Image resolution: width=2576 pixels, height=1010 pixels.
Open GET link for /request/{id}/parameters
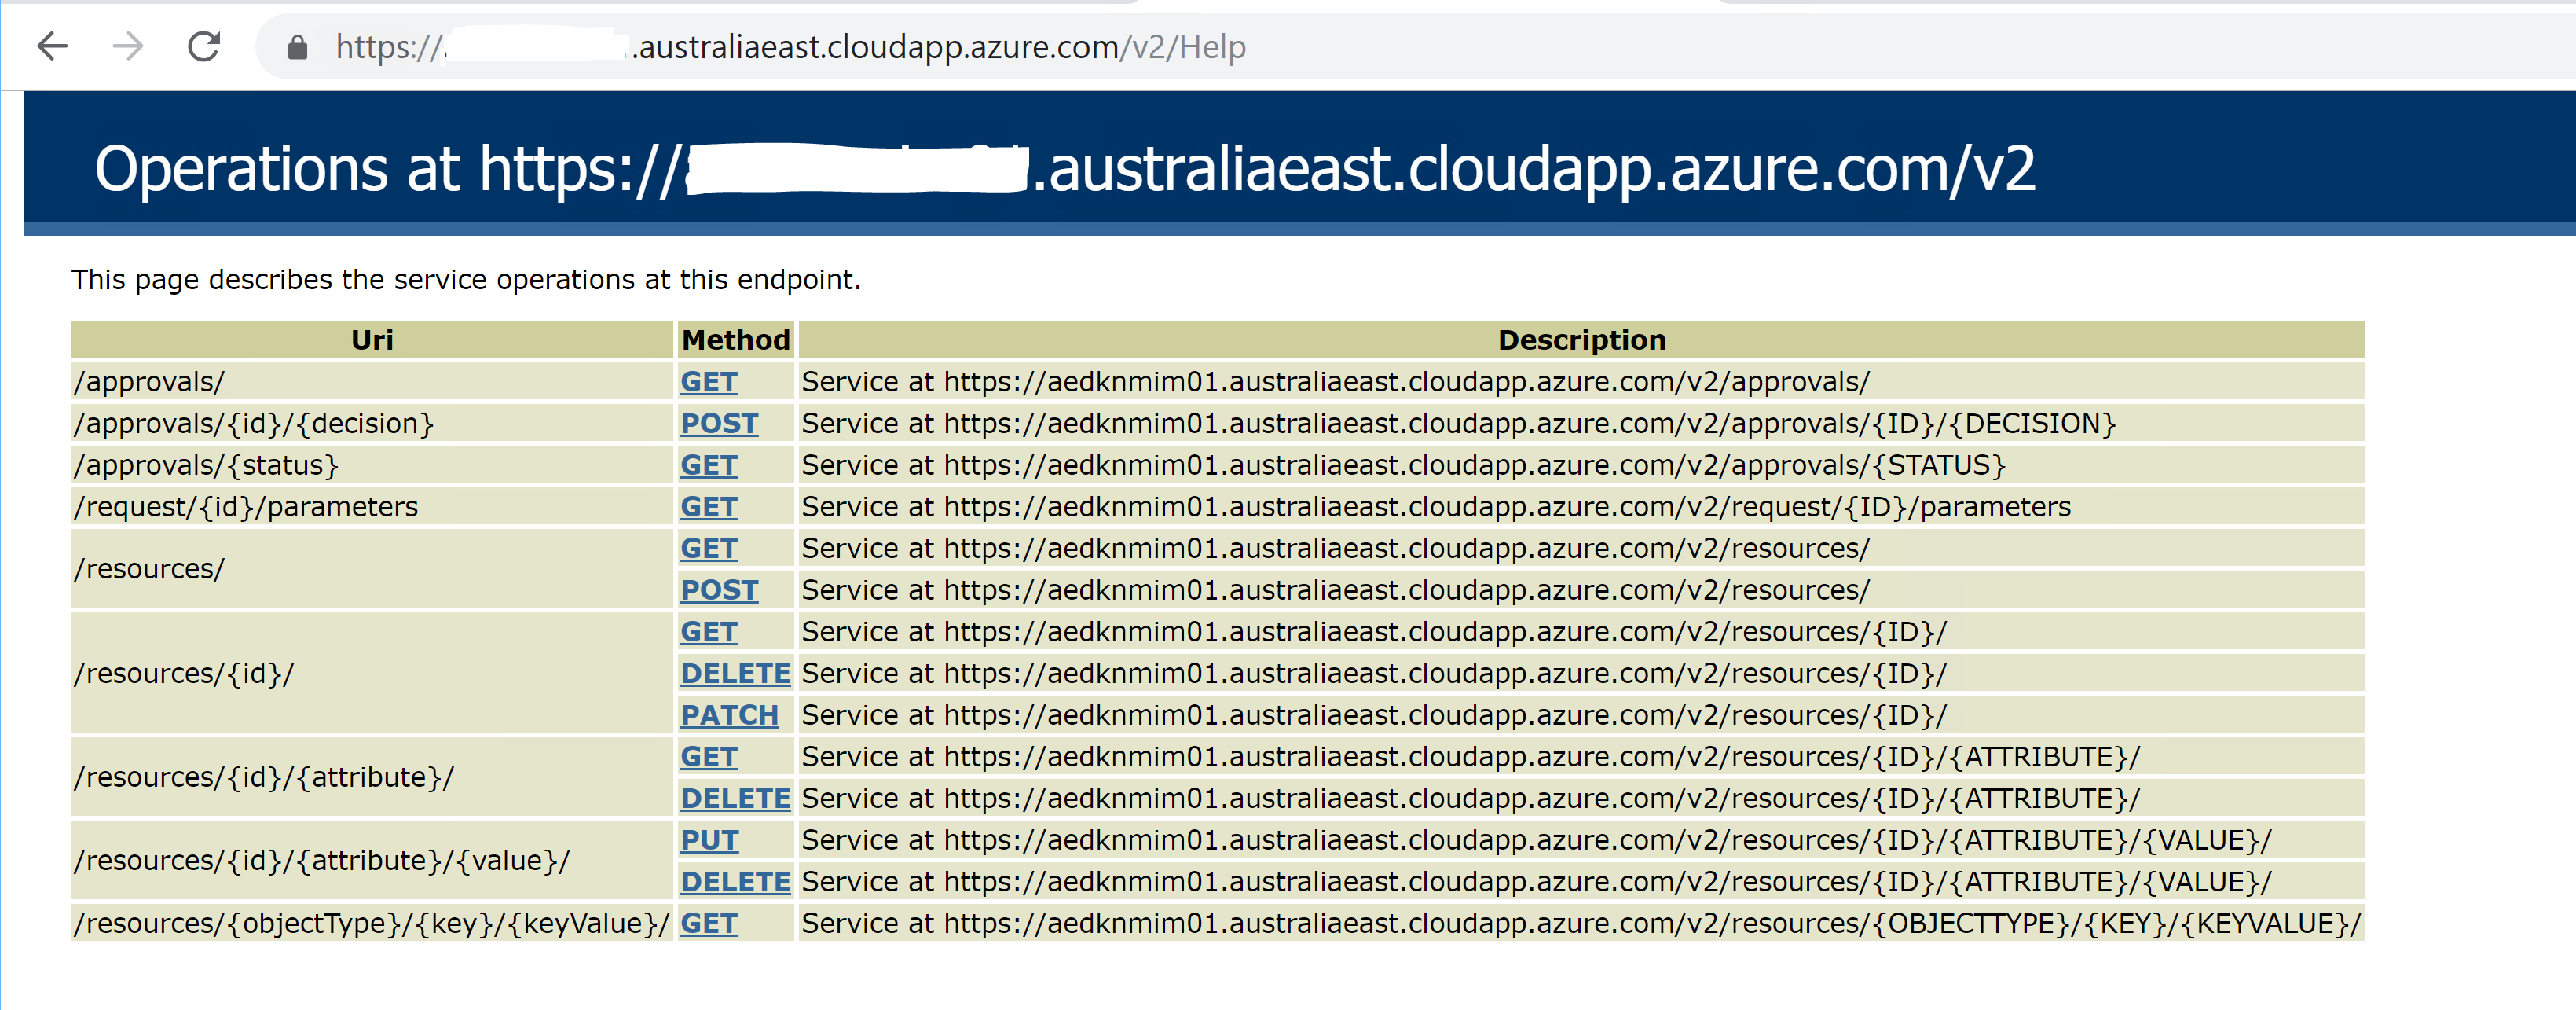(x=708, y=507)
